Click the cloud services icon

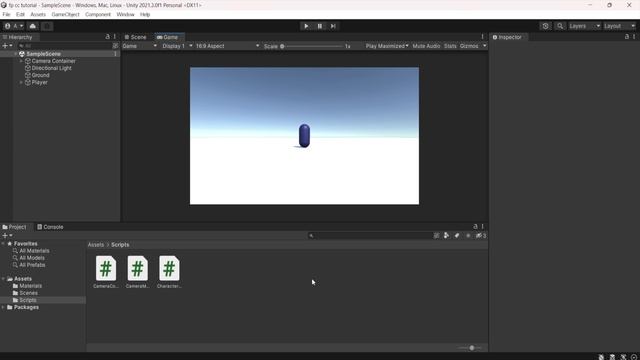(33, 26)
